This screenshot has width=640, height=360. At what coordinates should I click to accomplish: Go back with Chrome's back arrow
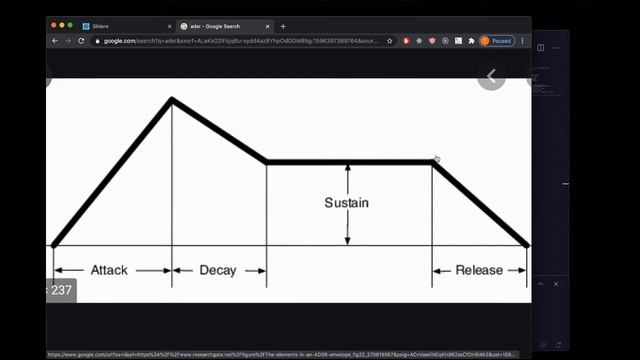pyautogui.click(x=55, y=41)
